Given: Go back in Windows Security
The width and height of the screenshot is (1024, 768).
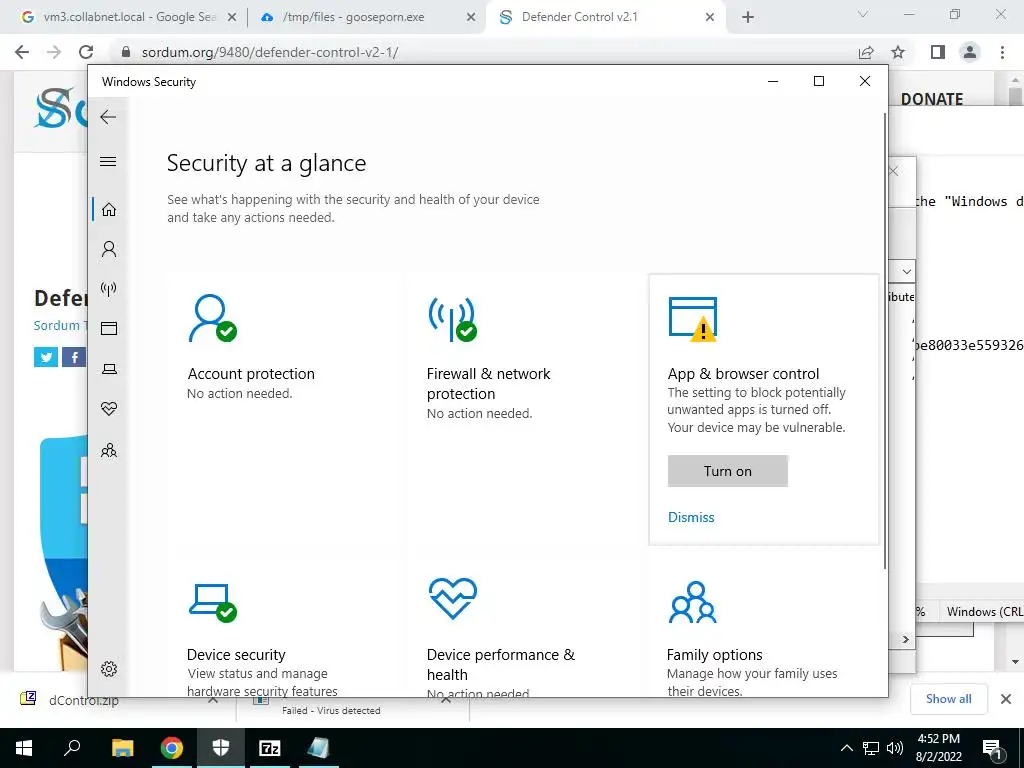Looking at the screenshot, I should point(108,117).
